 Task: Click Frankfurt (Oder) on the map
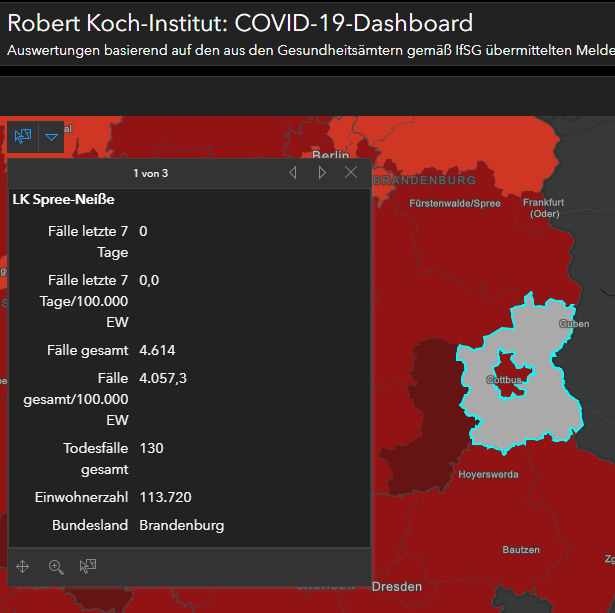click(x=544, y=207)
